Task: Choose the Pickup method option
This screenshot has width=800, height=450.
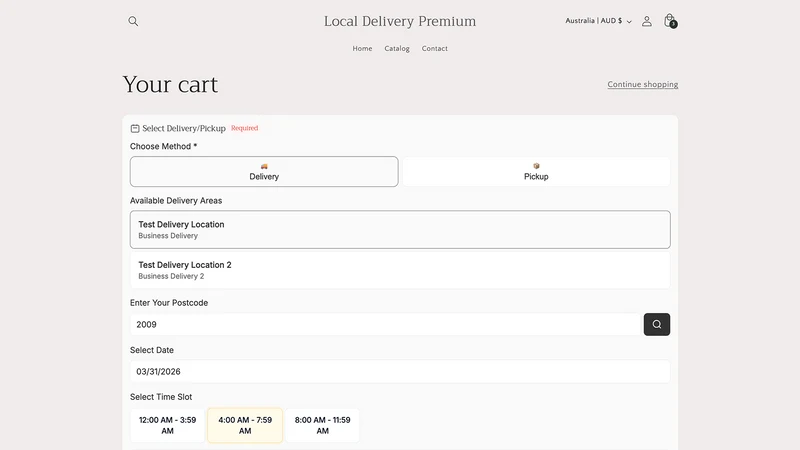Action: [536, 171]
